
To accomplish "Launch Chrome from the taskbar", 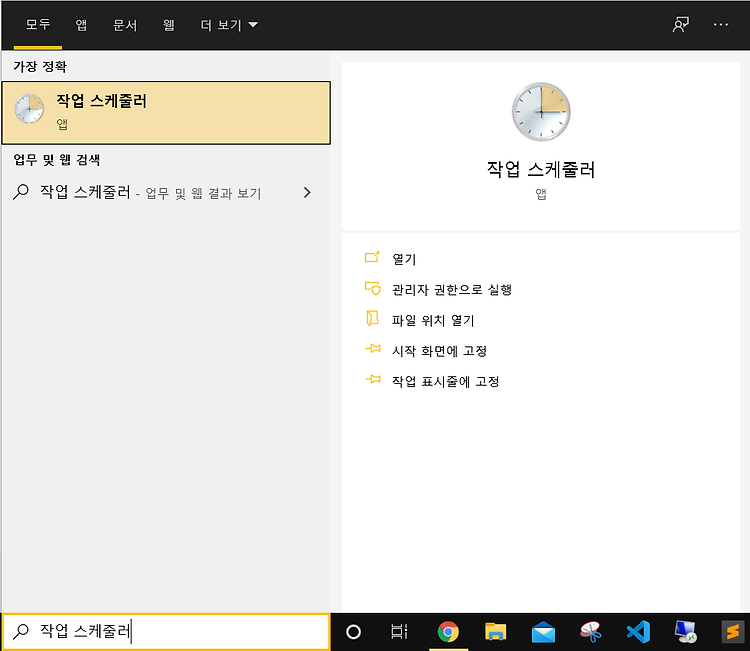I will coord(448,632).
